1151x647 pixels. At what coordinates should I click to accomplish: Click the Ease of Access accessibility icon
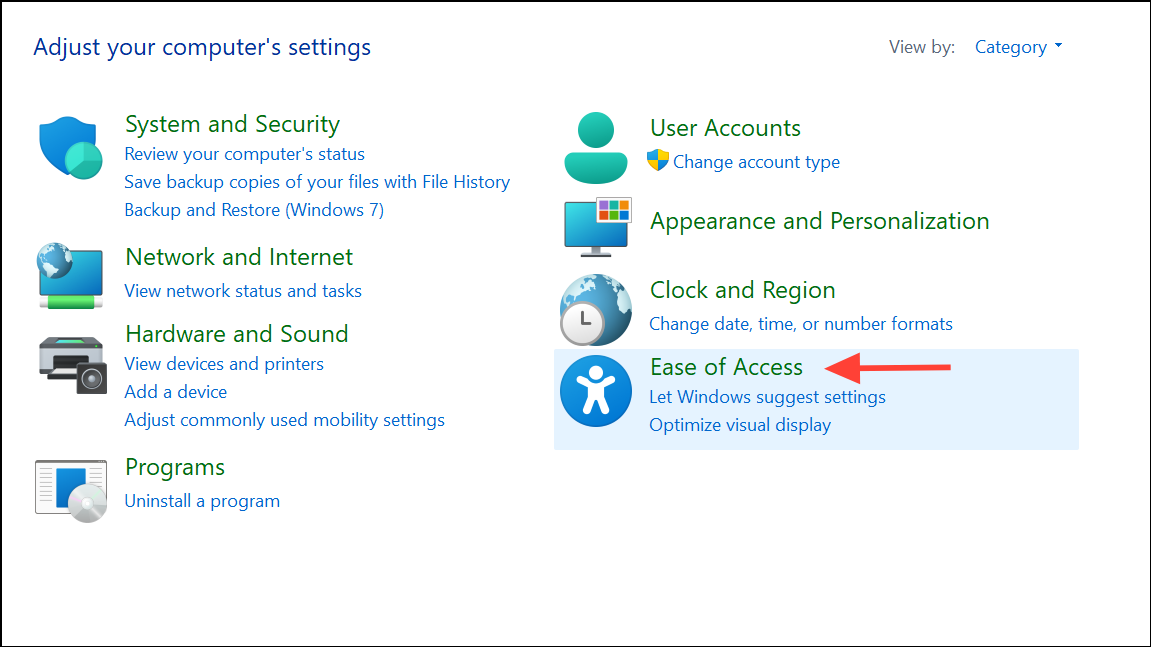click(595, 390)
